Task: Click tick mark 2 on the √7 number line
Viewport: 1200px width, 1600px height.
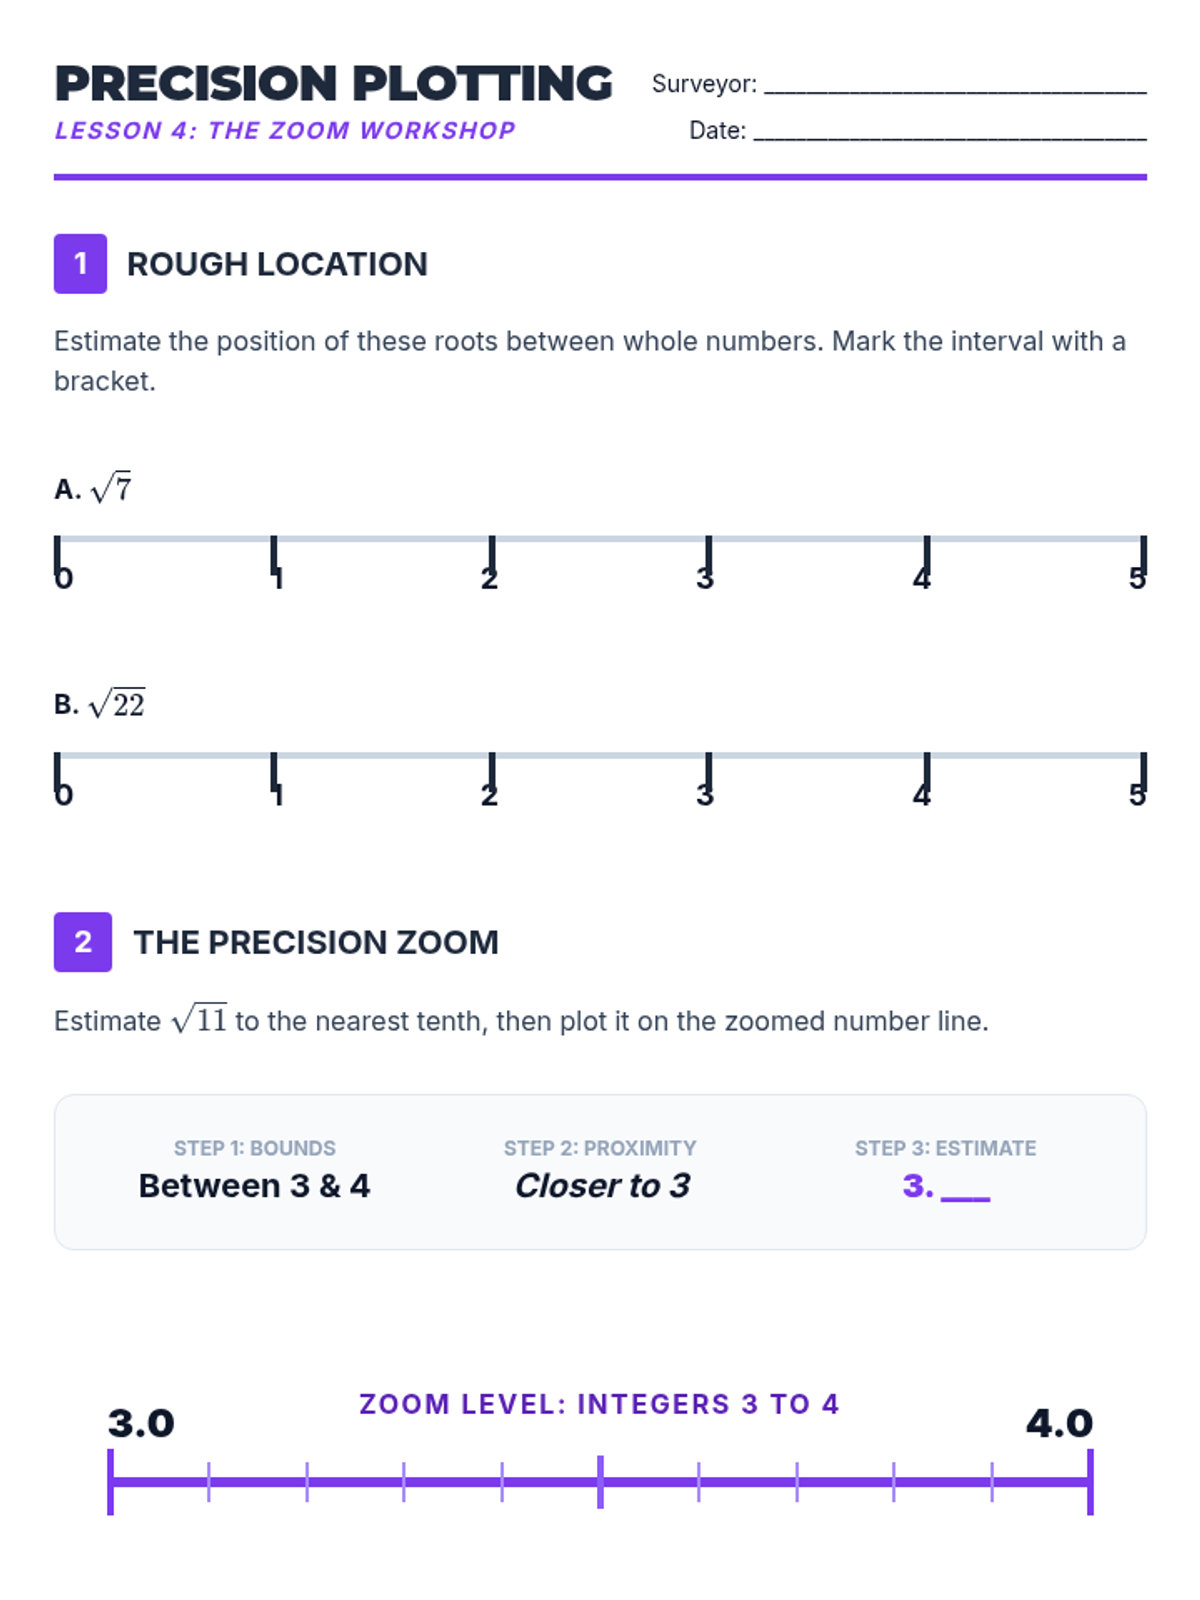Action: tap(491, 556)
